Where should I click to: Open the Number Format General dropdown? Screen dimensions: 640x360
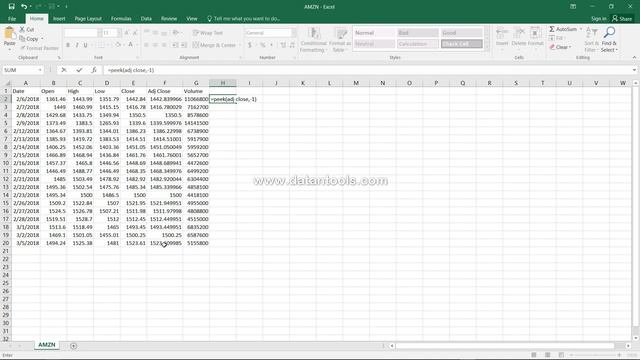293,33
